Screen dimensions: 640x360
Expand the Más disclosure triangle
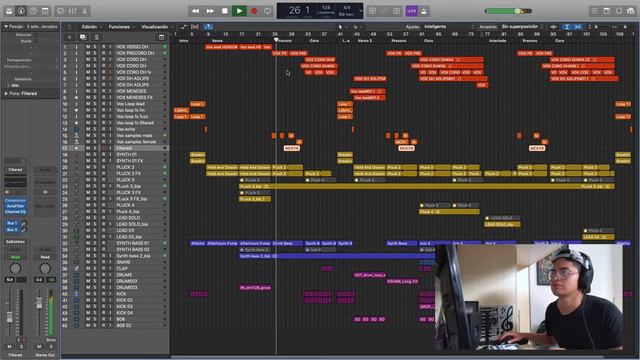point(9,86)
